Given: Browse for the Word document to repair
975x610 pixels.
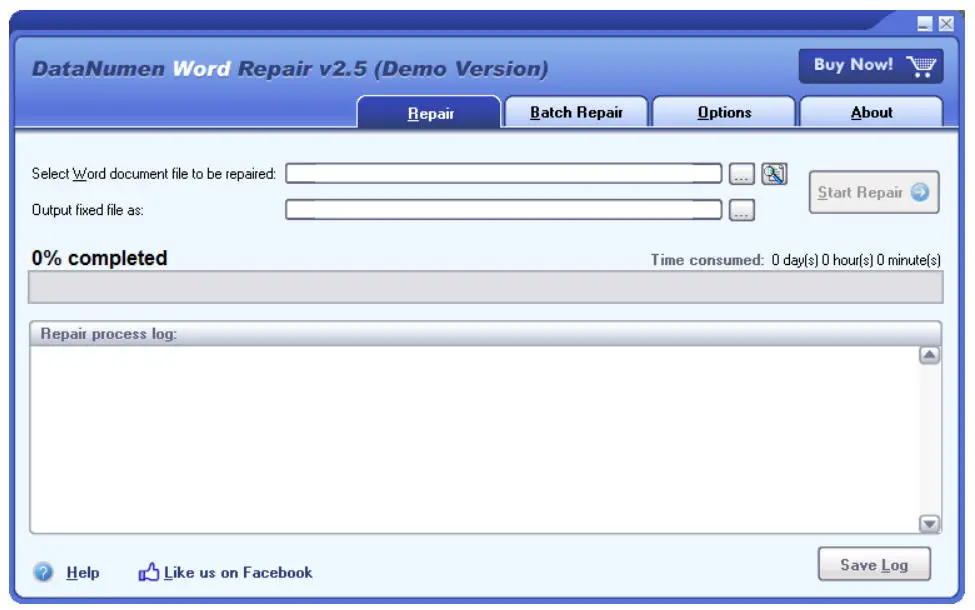Looking at the screenshot, I should coord(741,173).
